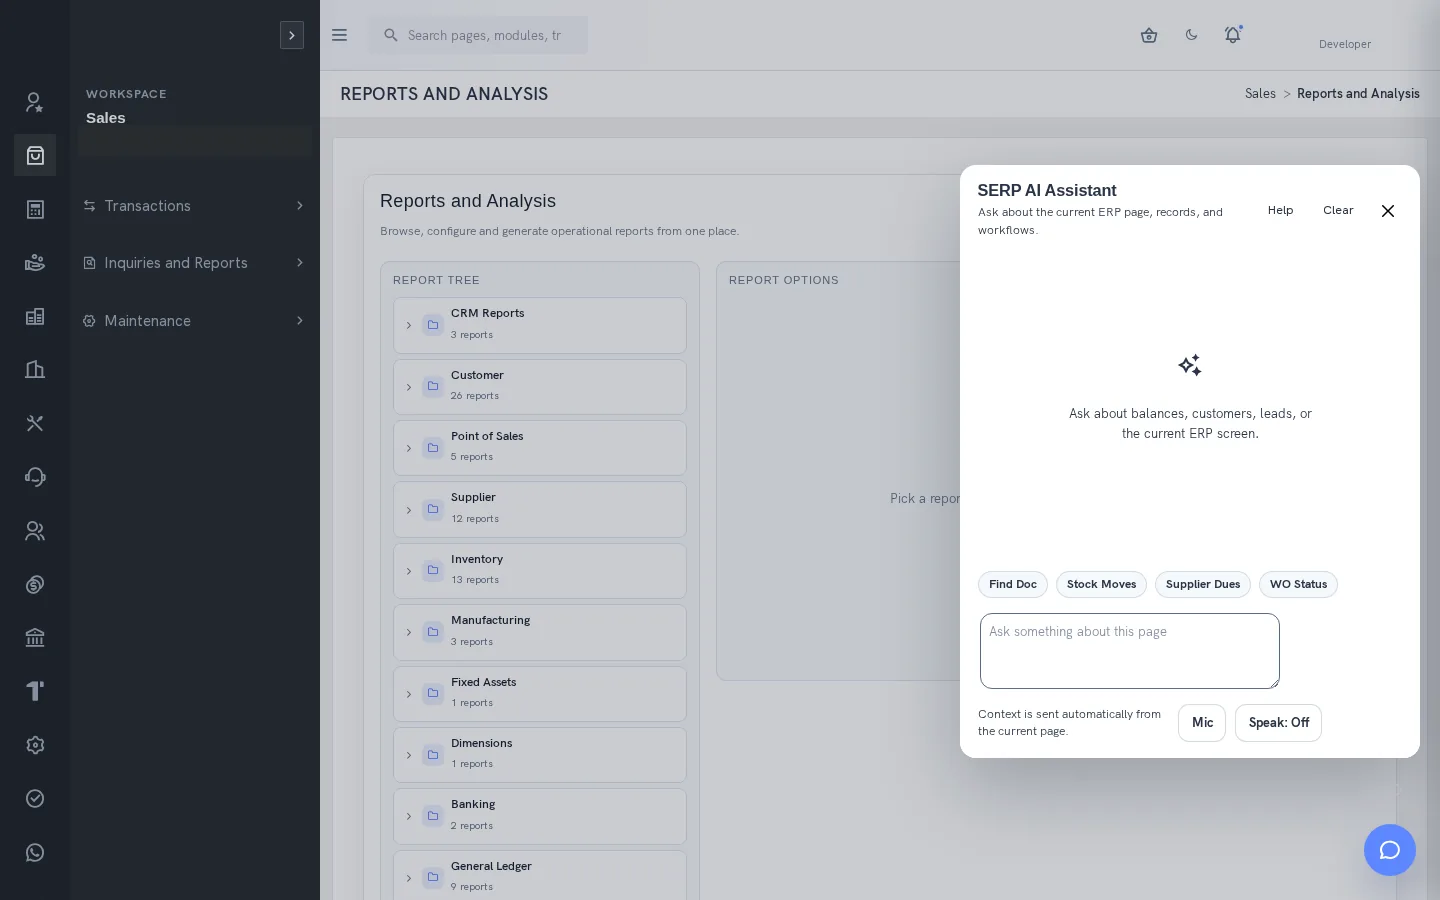
Task: Click the Sales breadcrumb link
Action: coord(1260,94)
